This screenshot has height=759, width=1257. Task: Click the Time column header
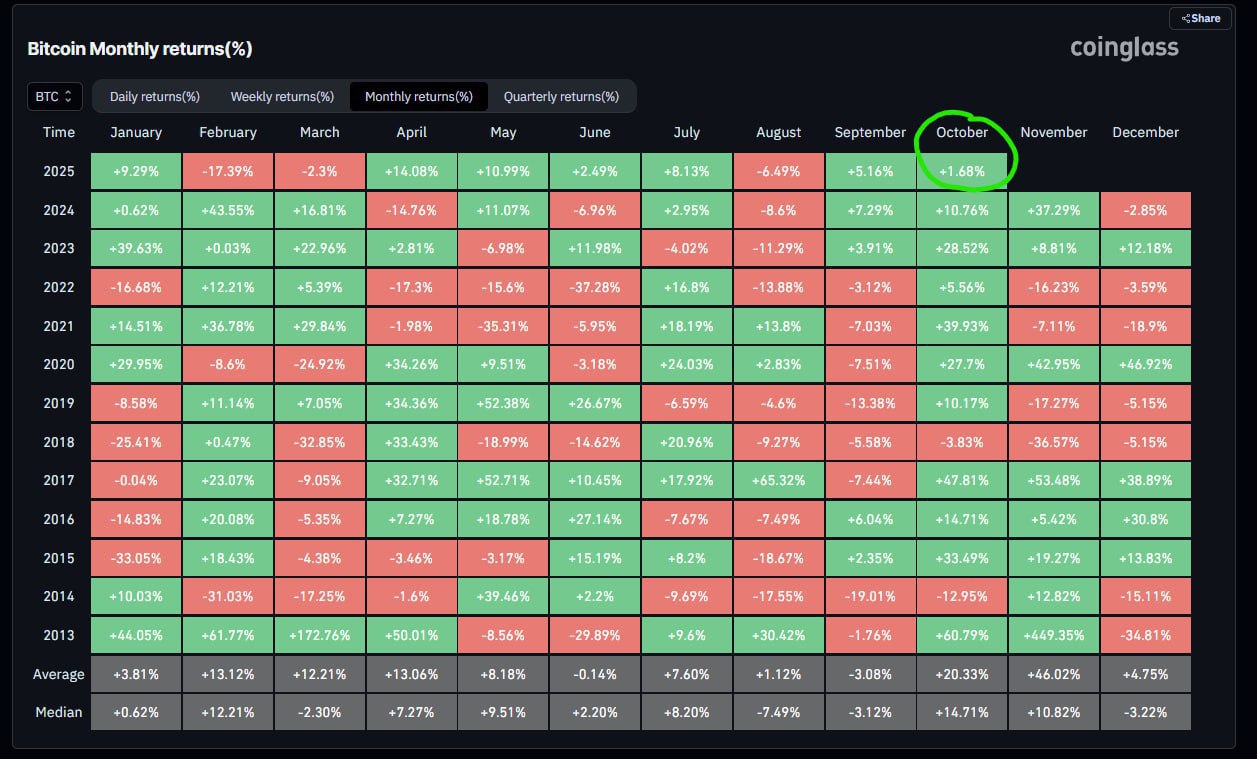58,131
